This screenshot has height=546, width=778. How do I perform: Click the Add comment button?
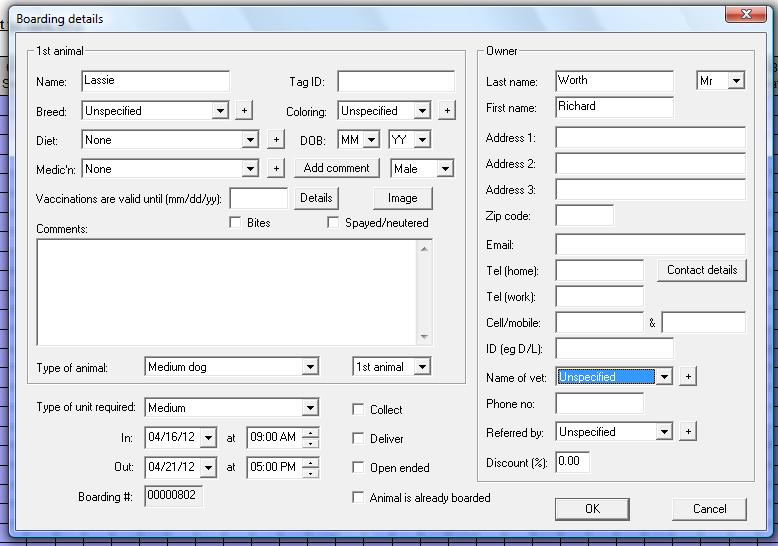(x=337, y=168)
